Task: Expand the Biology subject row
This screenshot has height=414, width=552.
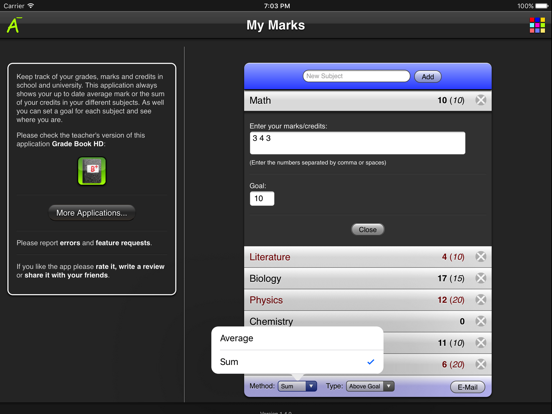Action: pyautogui.click(x=368, y=278)
